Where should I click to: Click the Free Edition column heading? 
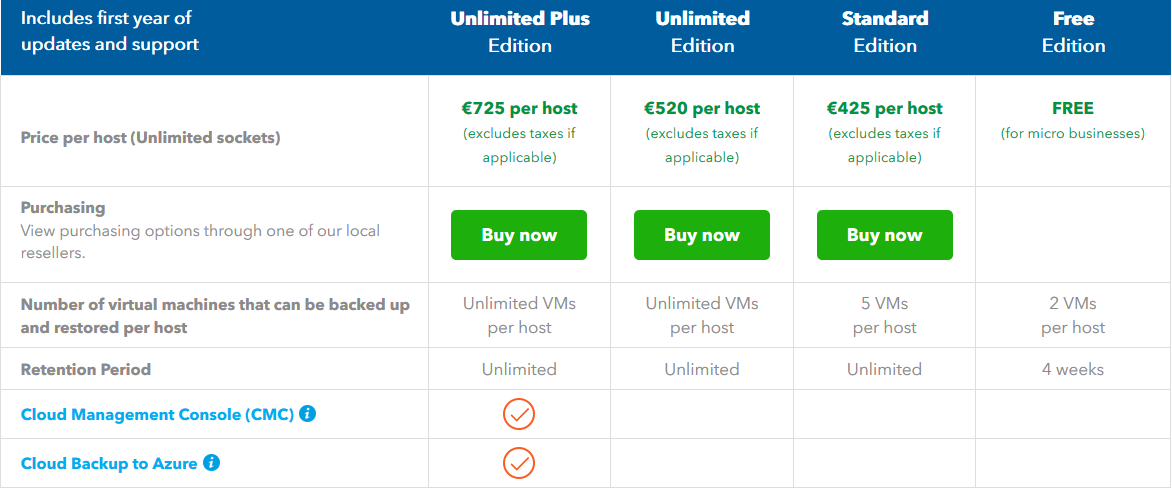coord(1073,32)
